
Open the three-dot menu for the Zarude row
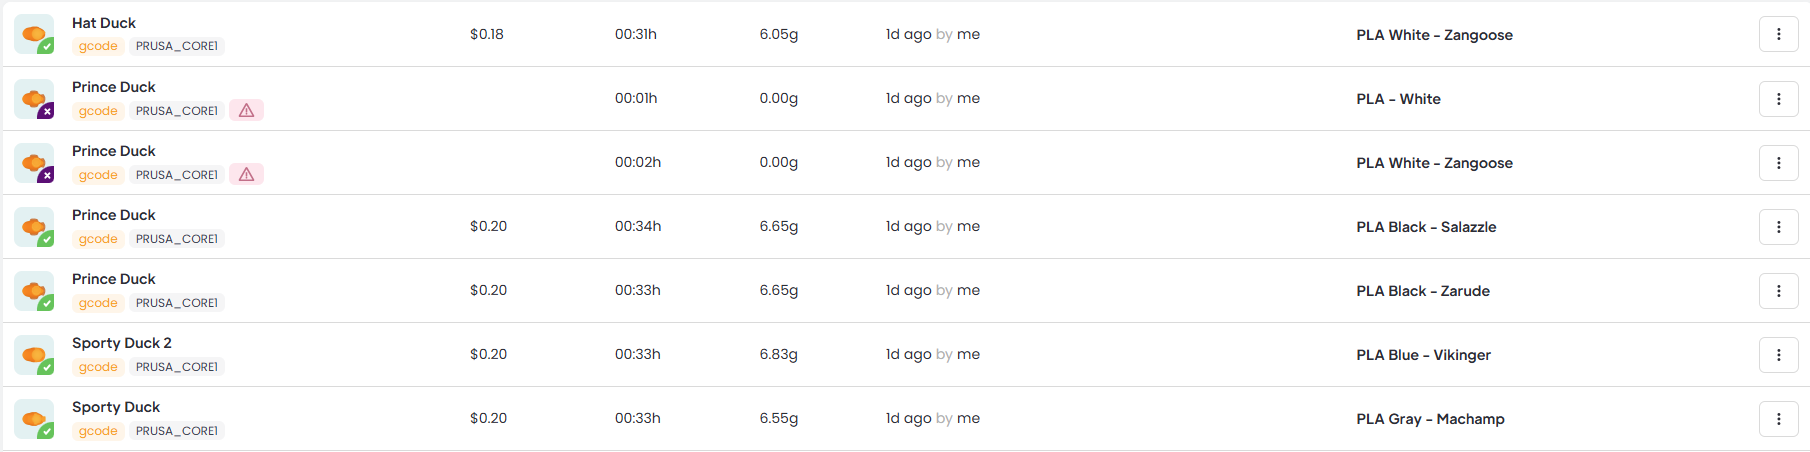coord(1778,291)
